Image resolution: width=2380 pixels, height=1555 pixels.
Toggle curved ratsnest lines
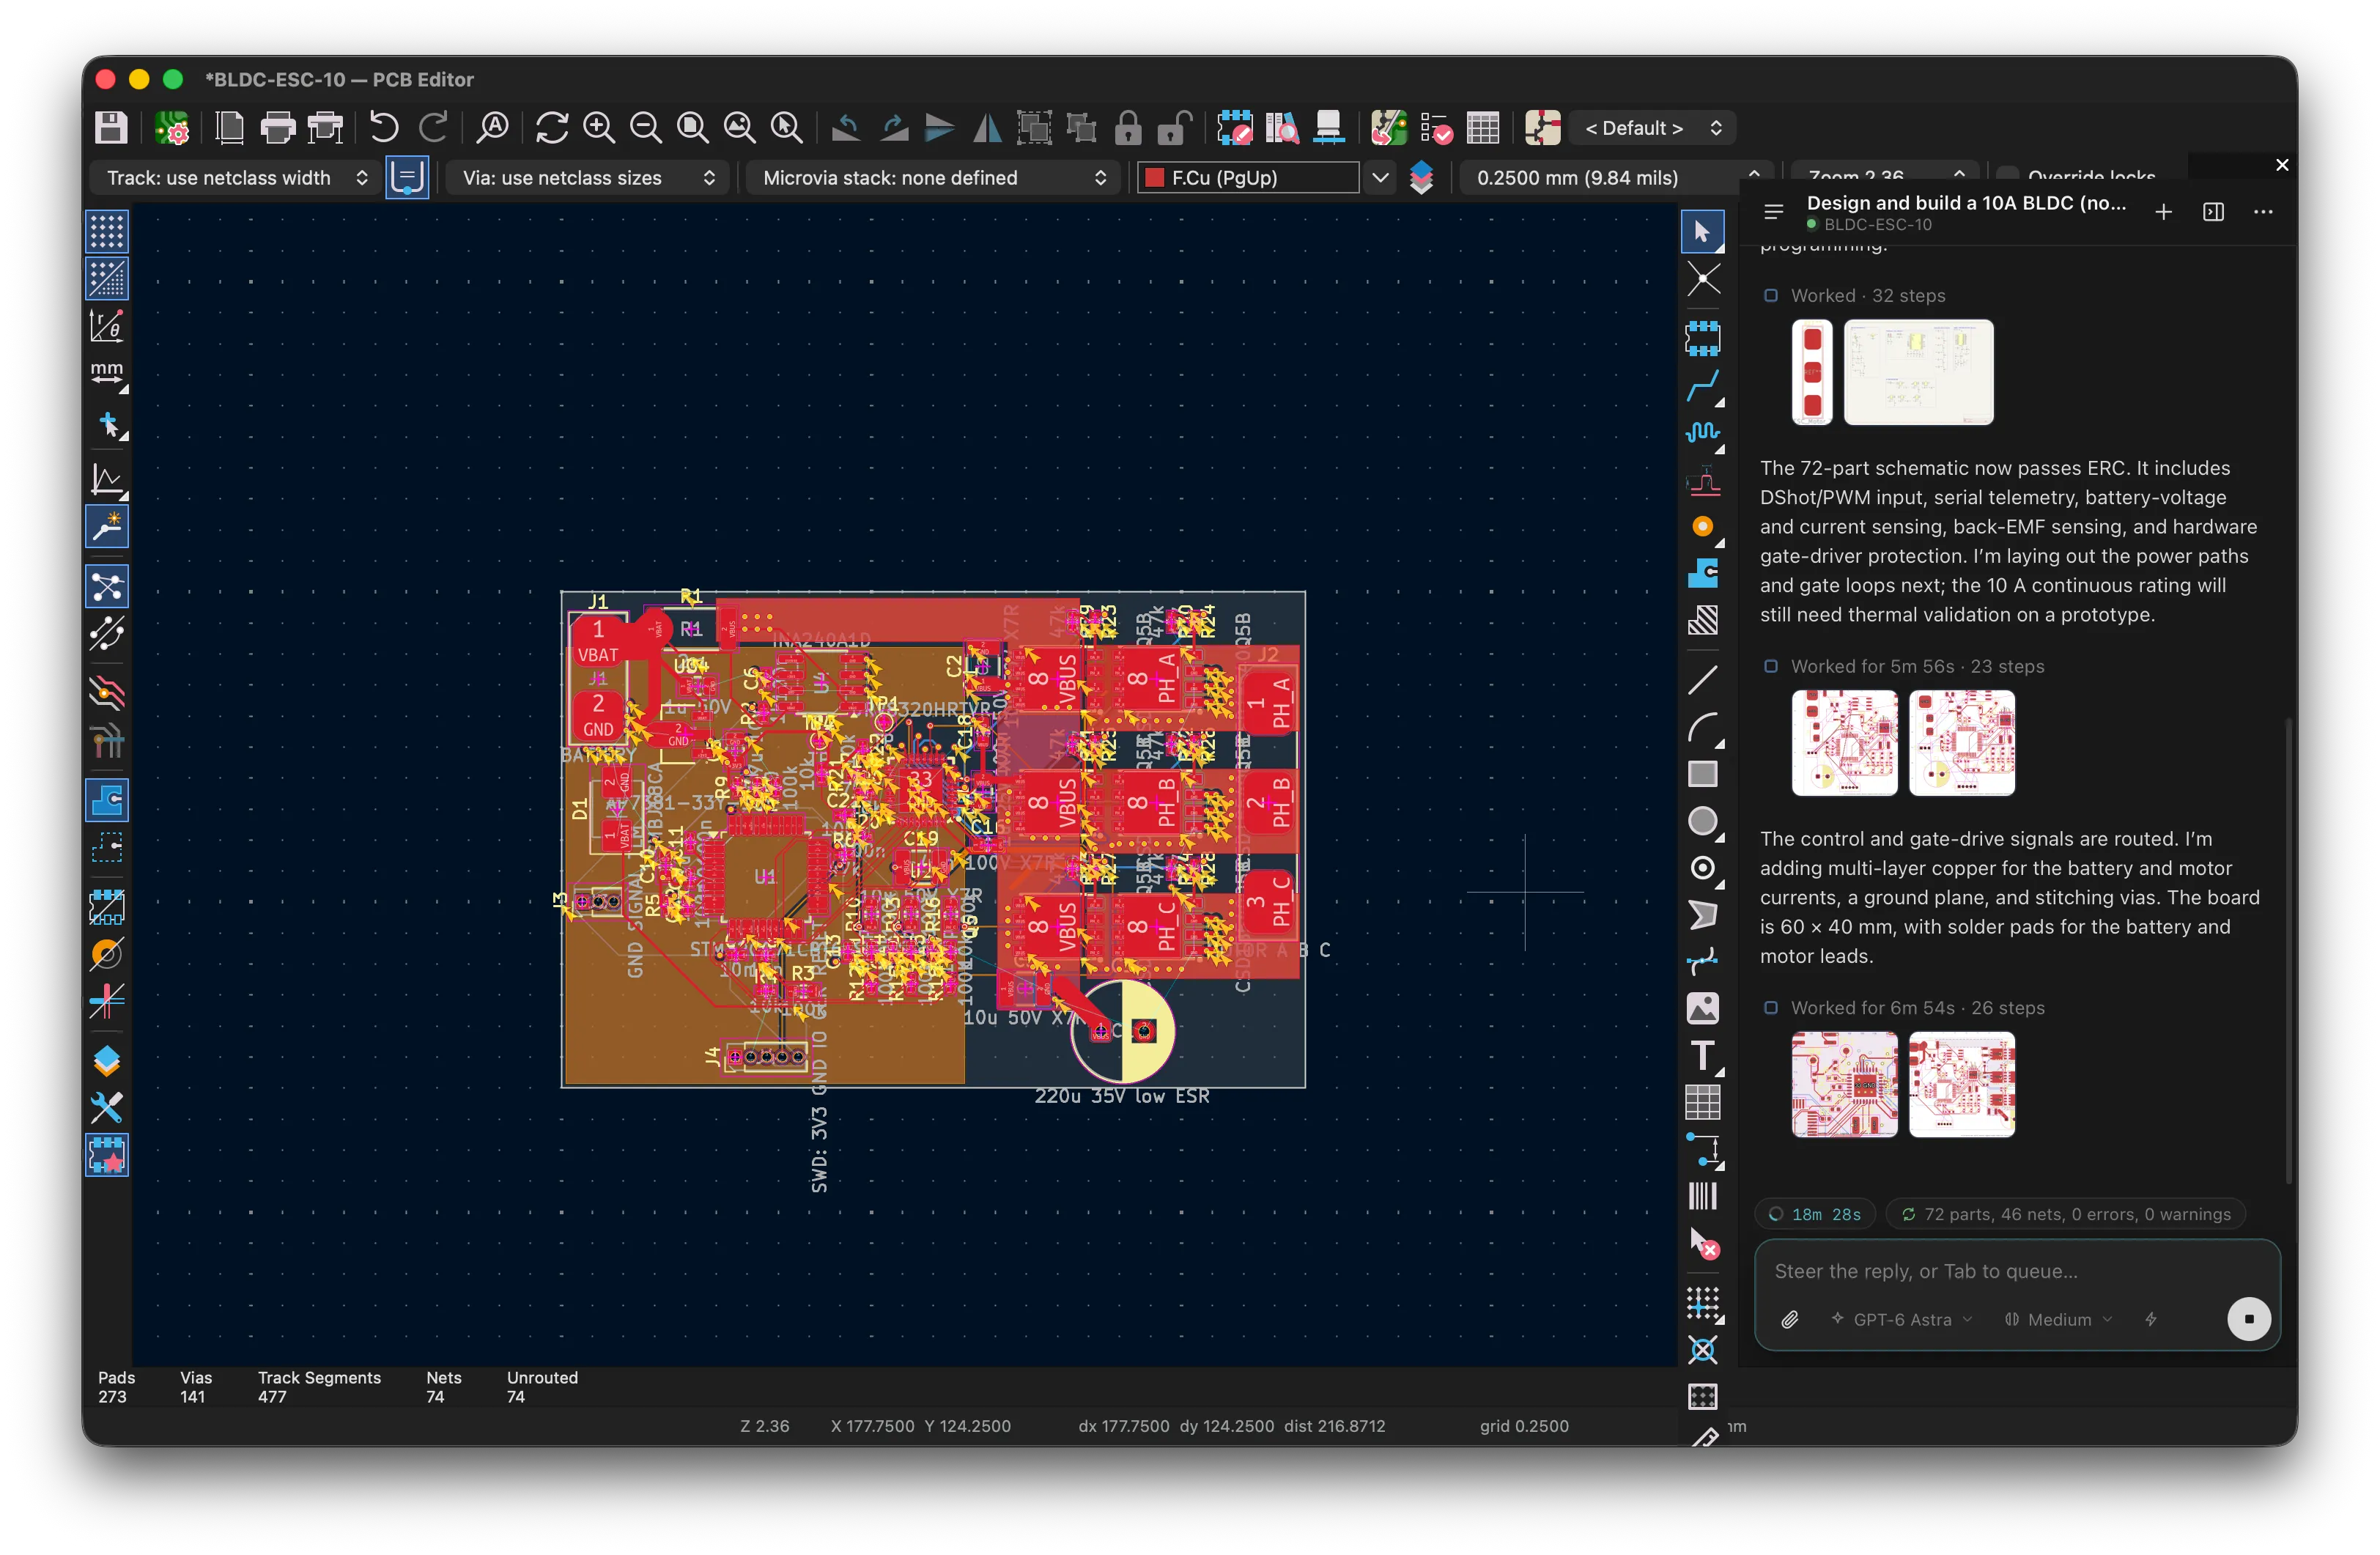tap(107, 633)
